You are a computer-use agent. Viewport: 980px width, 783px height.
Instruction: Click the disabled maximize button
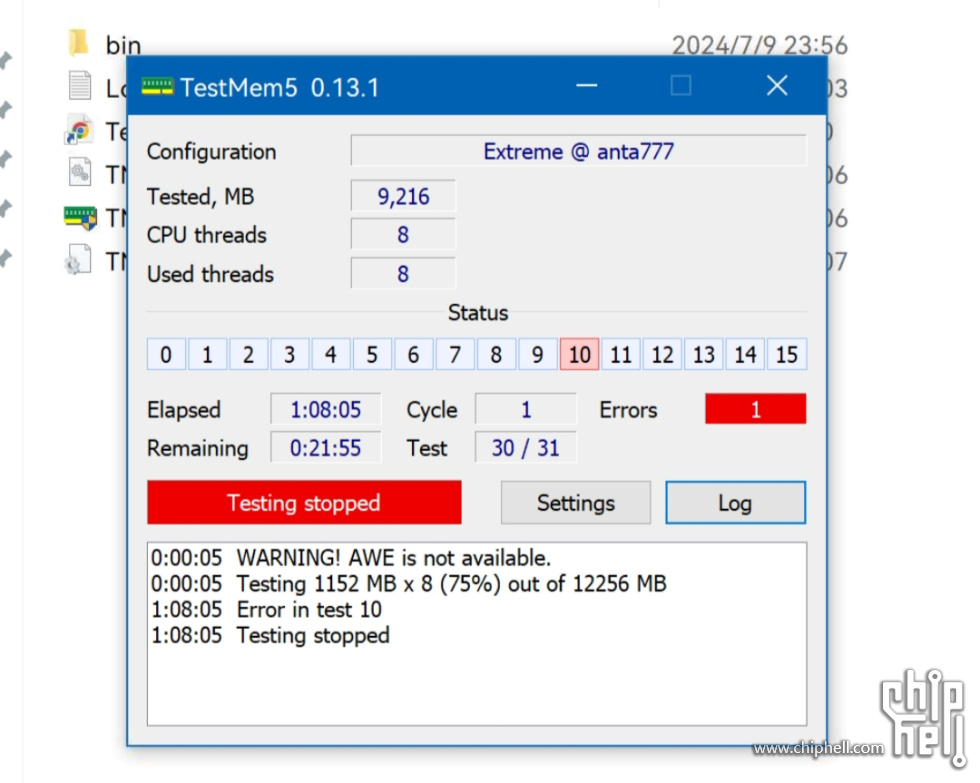coord(681,86)
